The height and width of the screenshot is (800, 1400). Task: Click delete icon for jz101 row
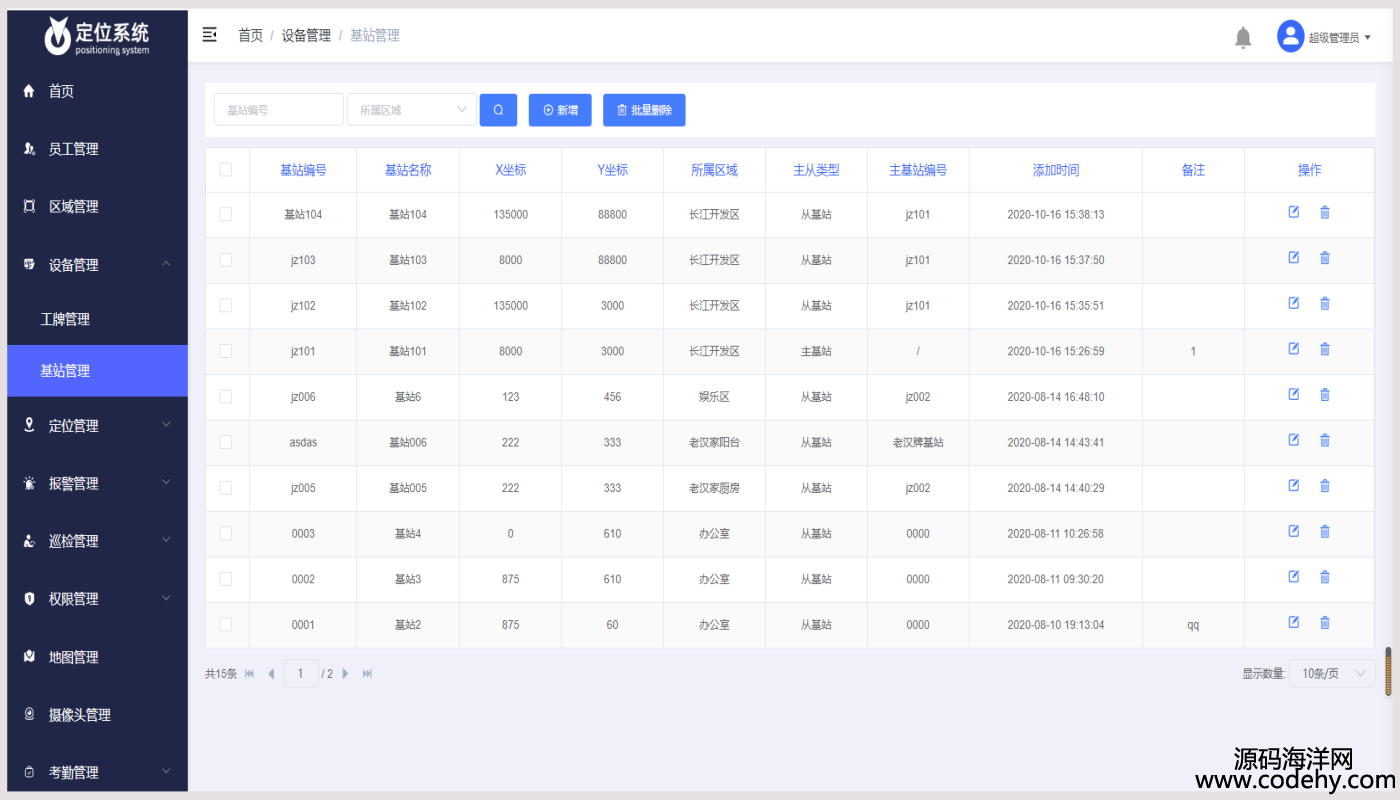[1325, 349]
